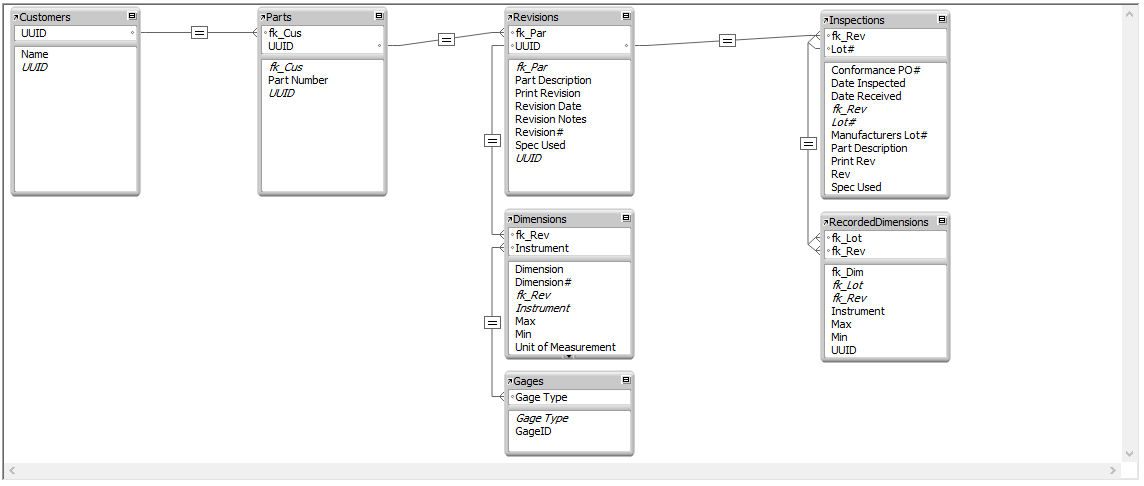Select Manufacturers Lot# field in the Inspections table
Screen dimensions: 1144x486
click(x=879, y=135)
